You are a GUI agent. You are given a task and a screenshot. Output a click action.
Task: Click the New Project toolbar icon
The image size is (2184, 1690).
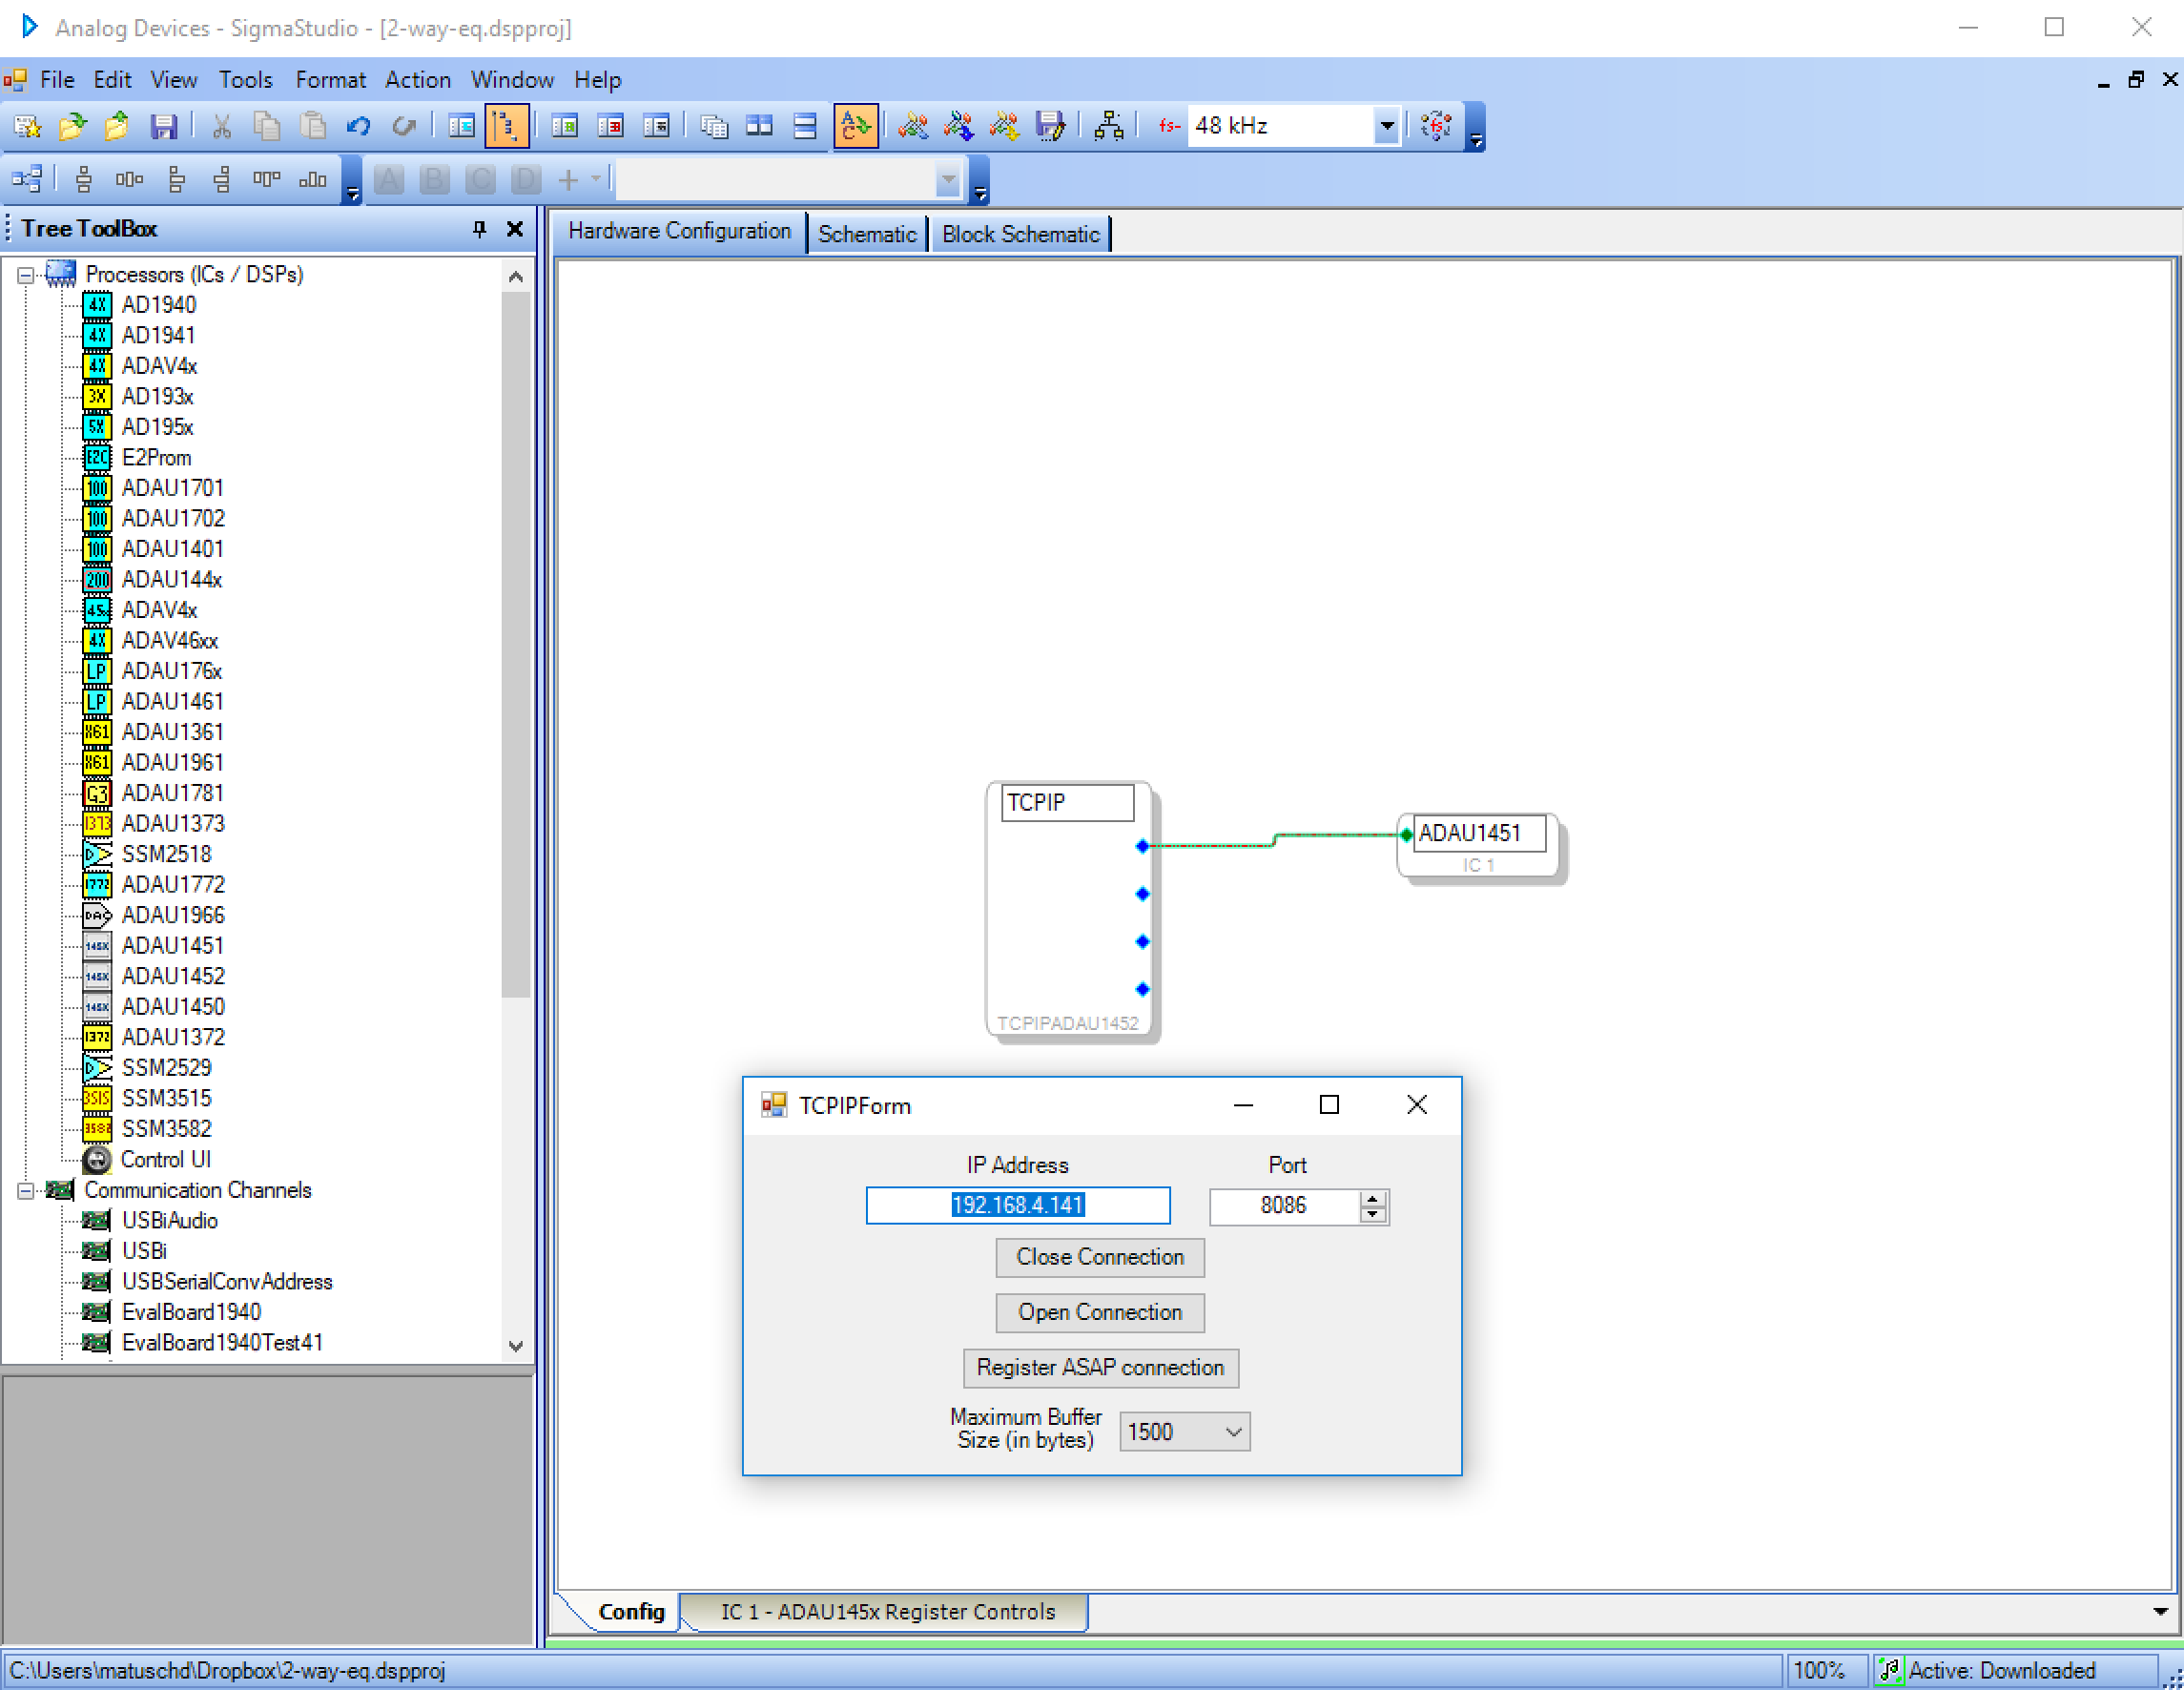click(27, 126)
